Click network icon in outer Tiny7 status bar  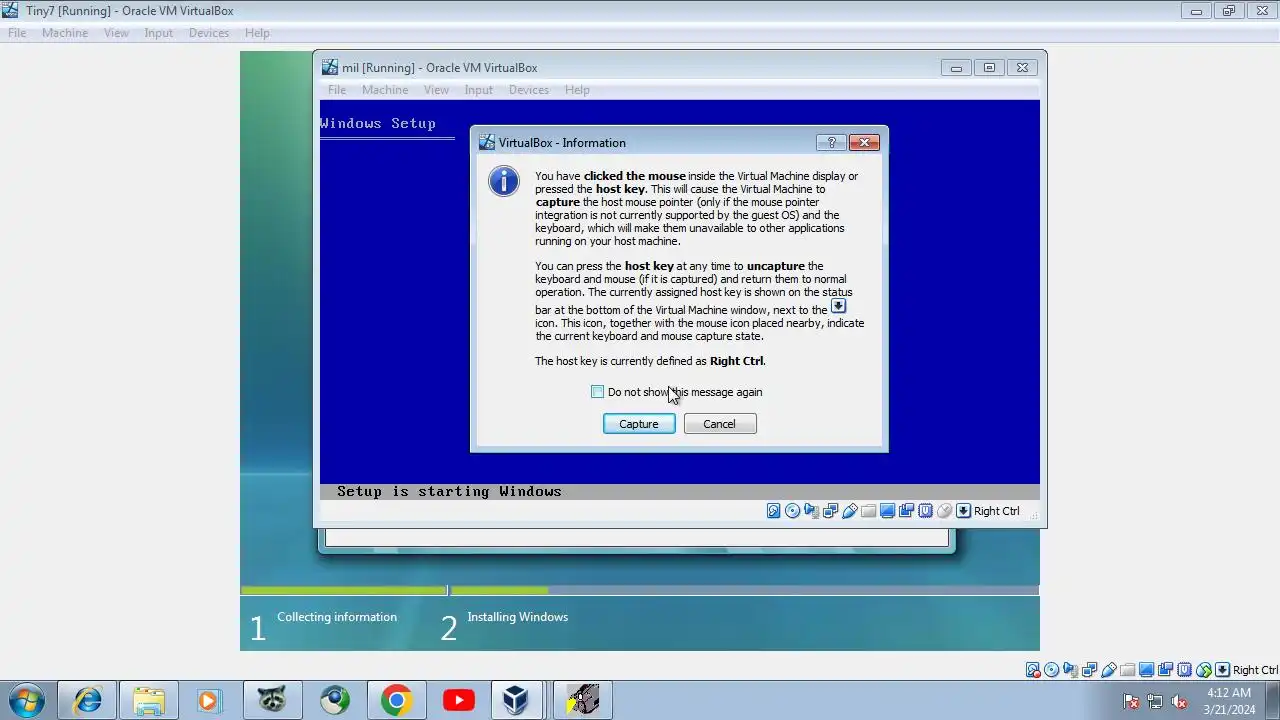click(1089, 670)
